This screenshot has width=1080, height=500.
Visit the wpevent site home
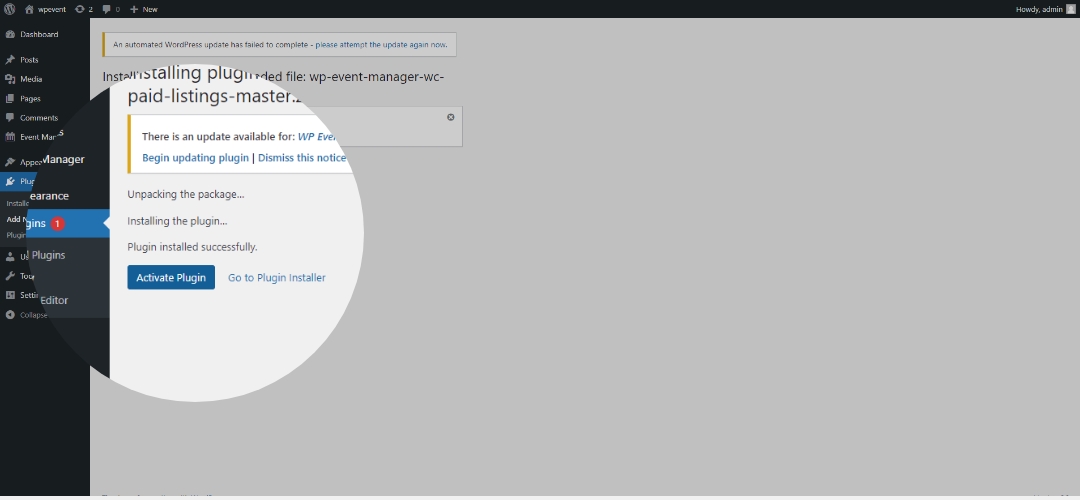[45, 9]
